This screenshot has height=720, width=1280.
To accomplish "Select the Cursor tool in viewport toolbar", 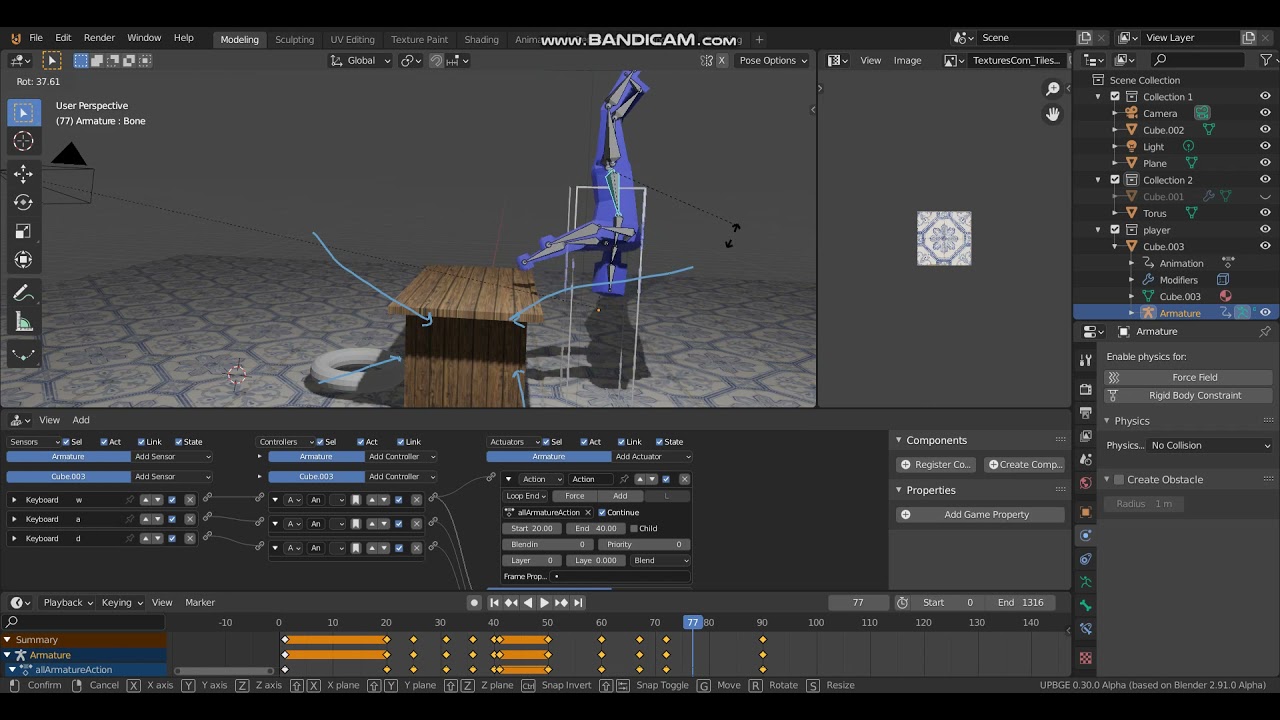I will [23, 142].
